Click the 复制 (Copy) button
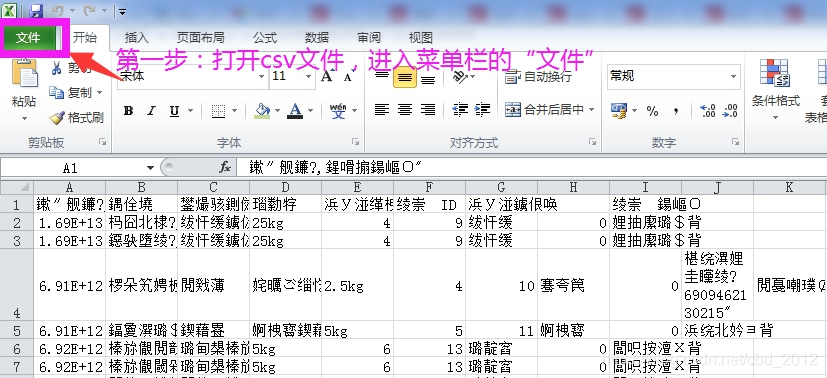The height and width of the screenshot is (378, 827). pos(73,93)
